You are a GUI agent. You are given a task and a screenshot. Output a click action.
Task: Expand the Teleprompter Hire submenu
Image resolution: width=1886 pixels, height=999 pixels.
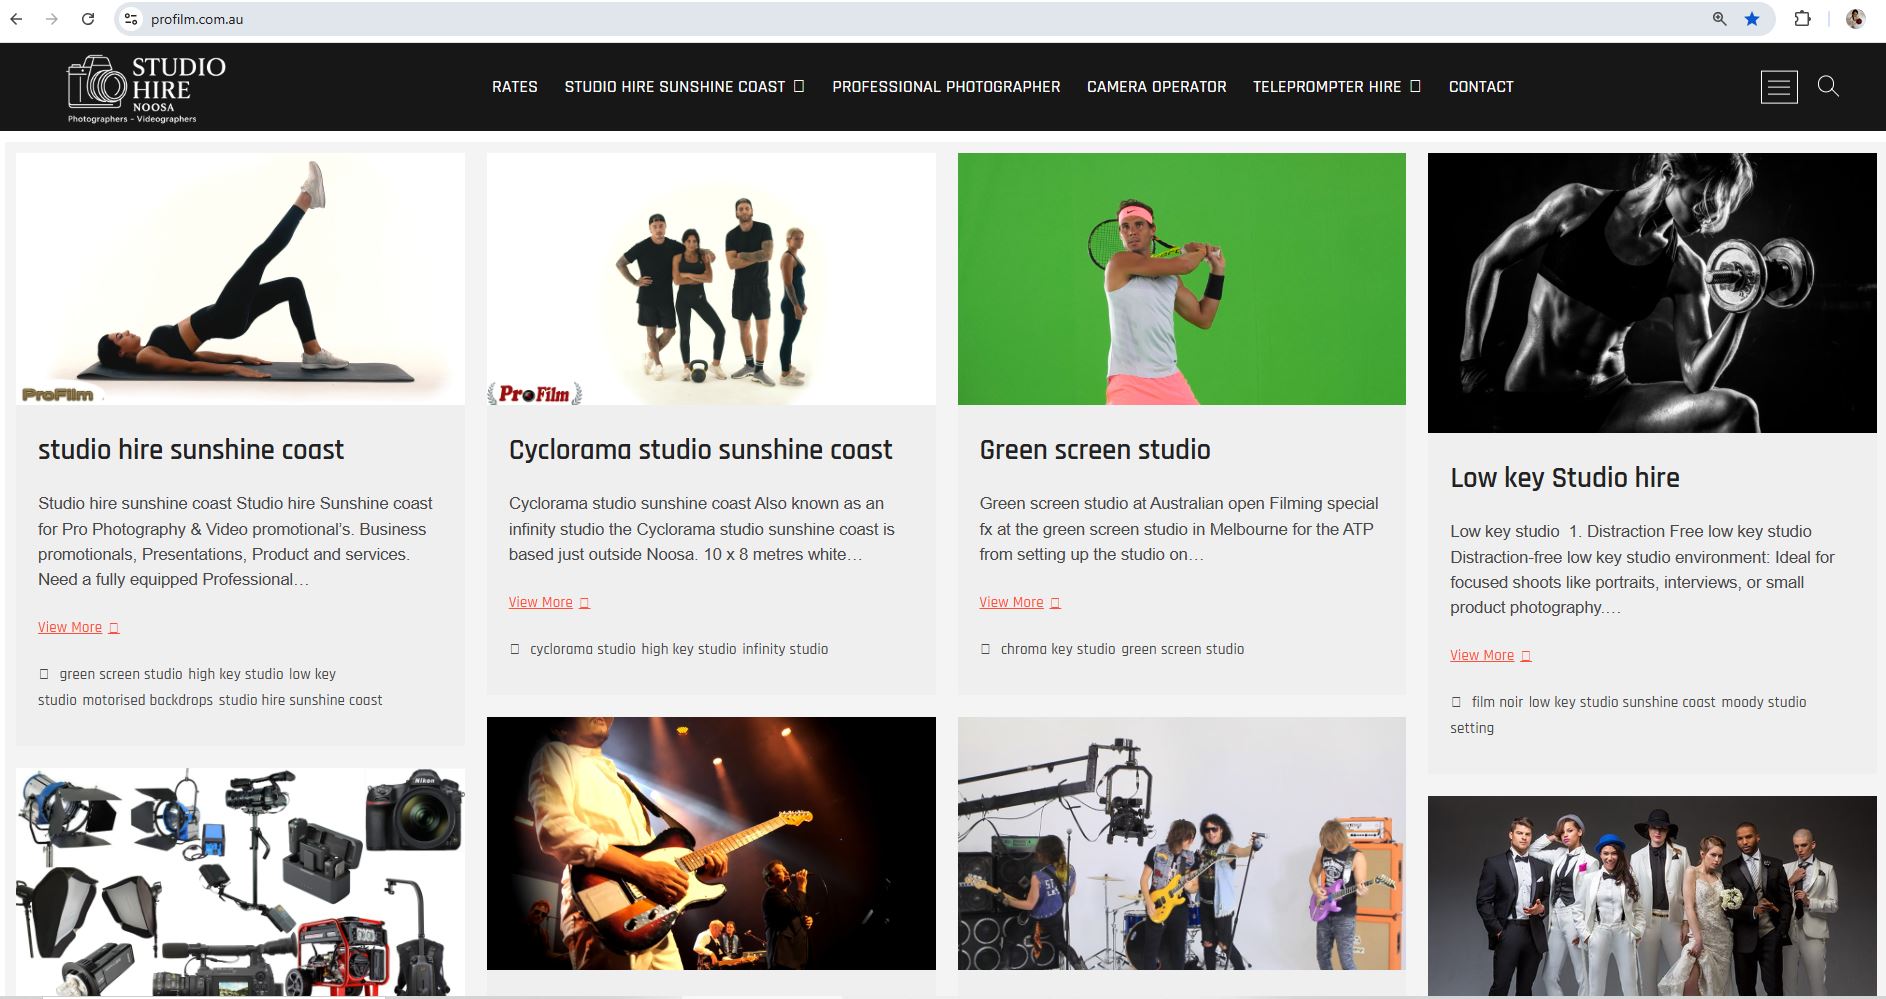[1416, 86]
